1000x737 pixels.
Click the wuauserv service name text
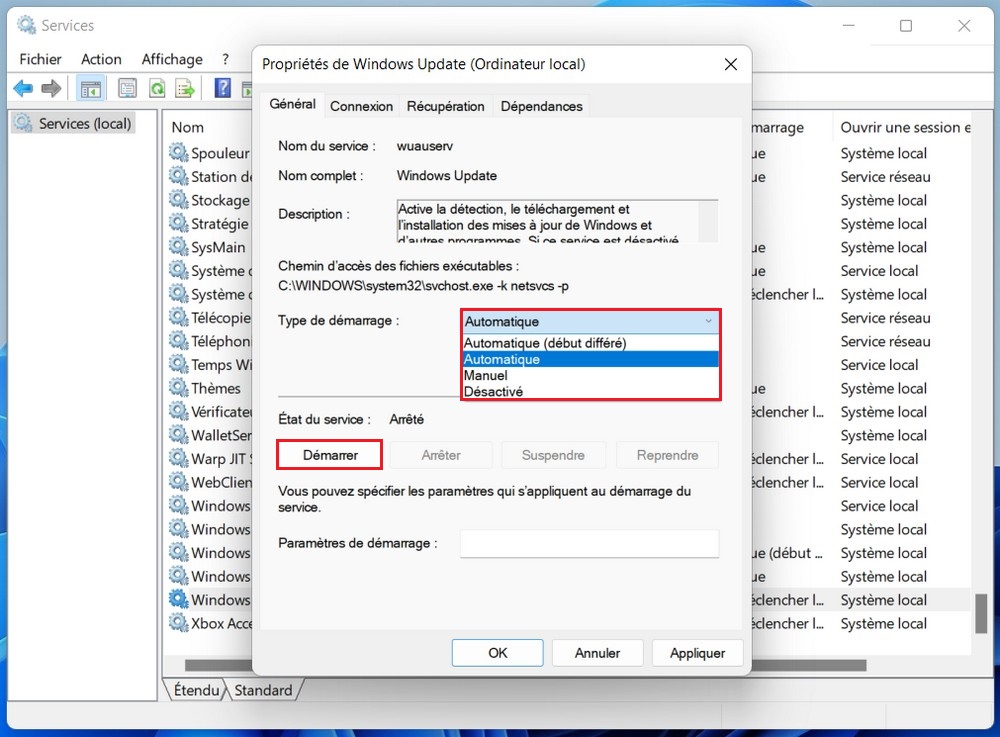pos(424,146)
